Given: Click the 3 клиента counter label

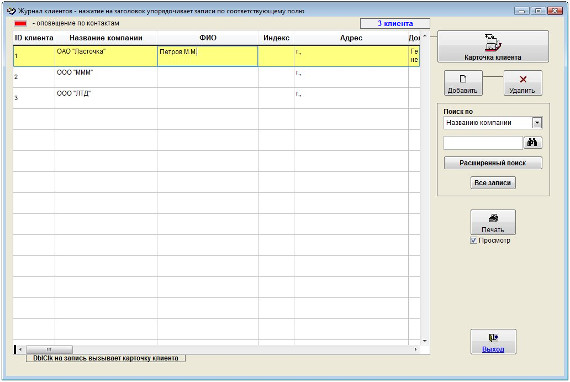Looking at the screenshot, I should coord(395,23).
